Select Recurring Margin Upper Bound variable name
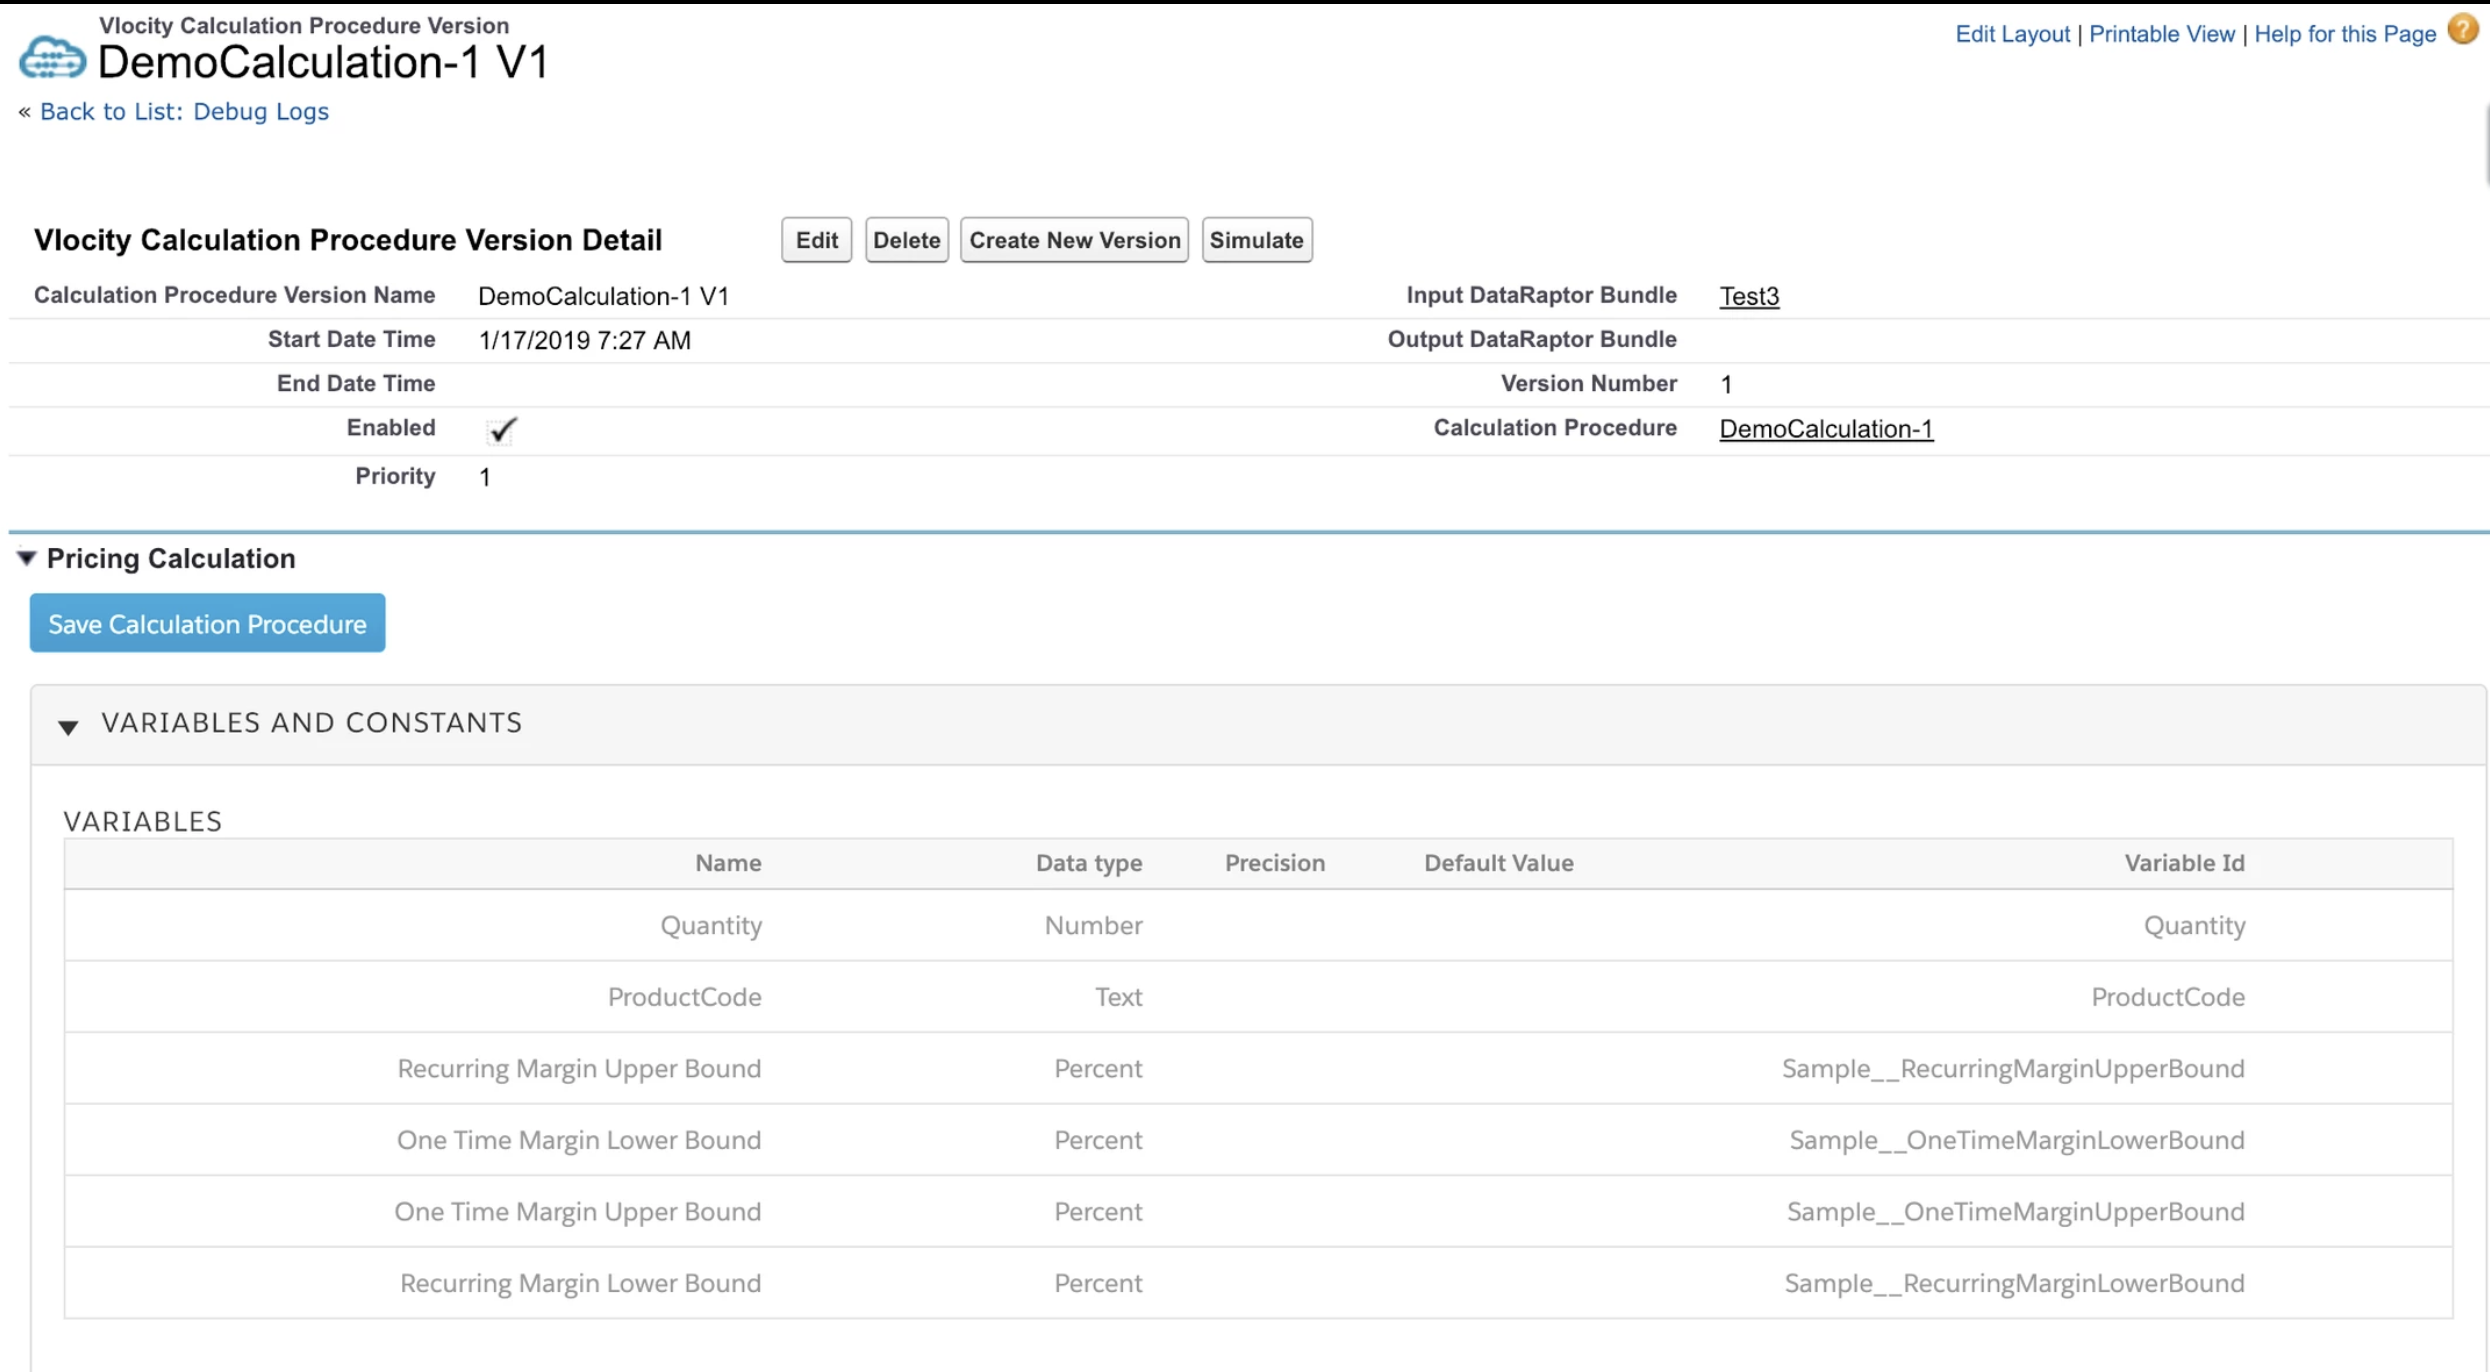This screenshot has width=2490, height=1372. (579, 1069)
